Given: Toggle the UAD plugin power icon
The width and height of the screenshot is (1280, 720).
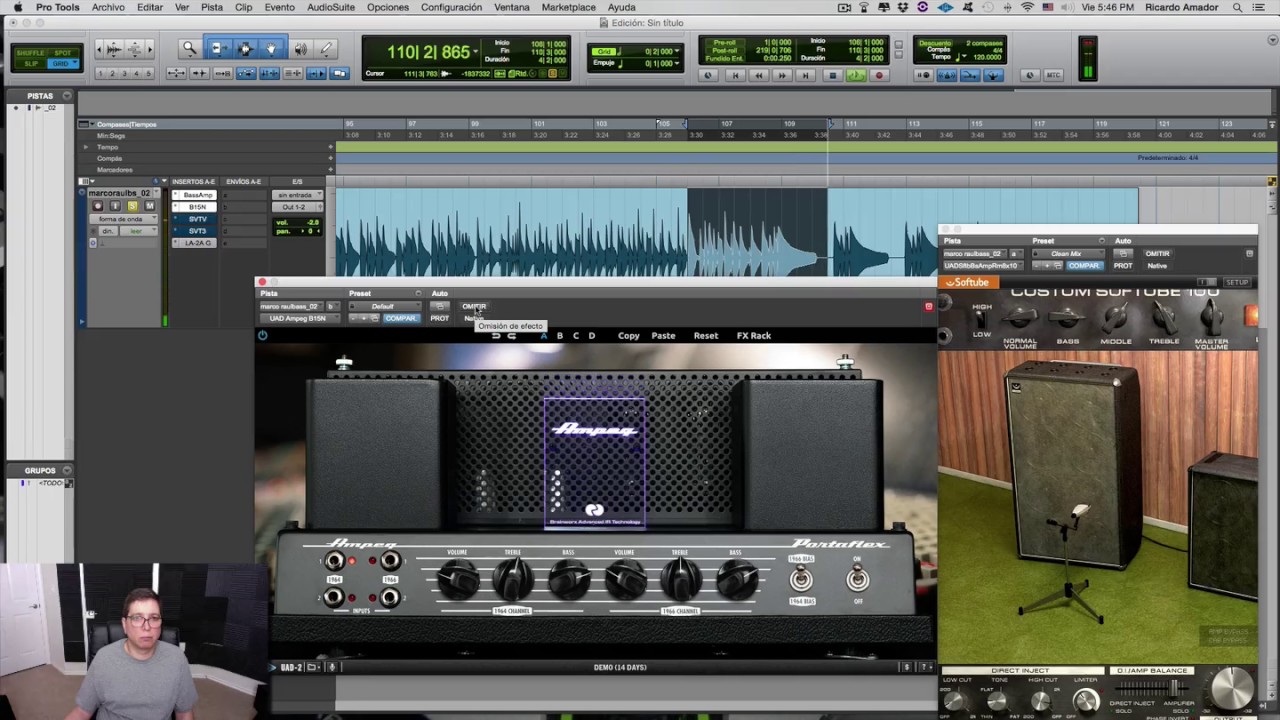Looking at the screenshot, I should point(262,335).
